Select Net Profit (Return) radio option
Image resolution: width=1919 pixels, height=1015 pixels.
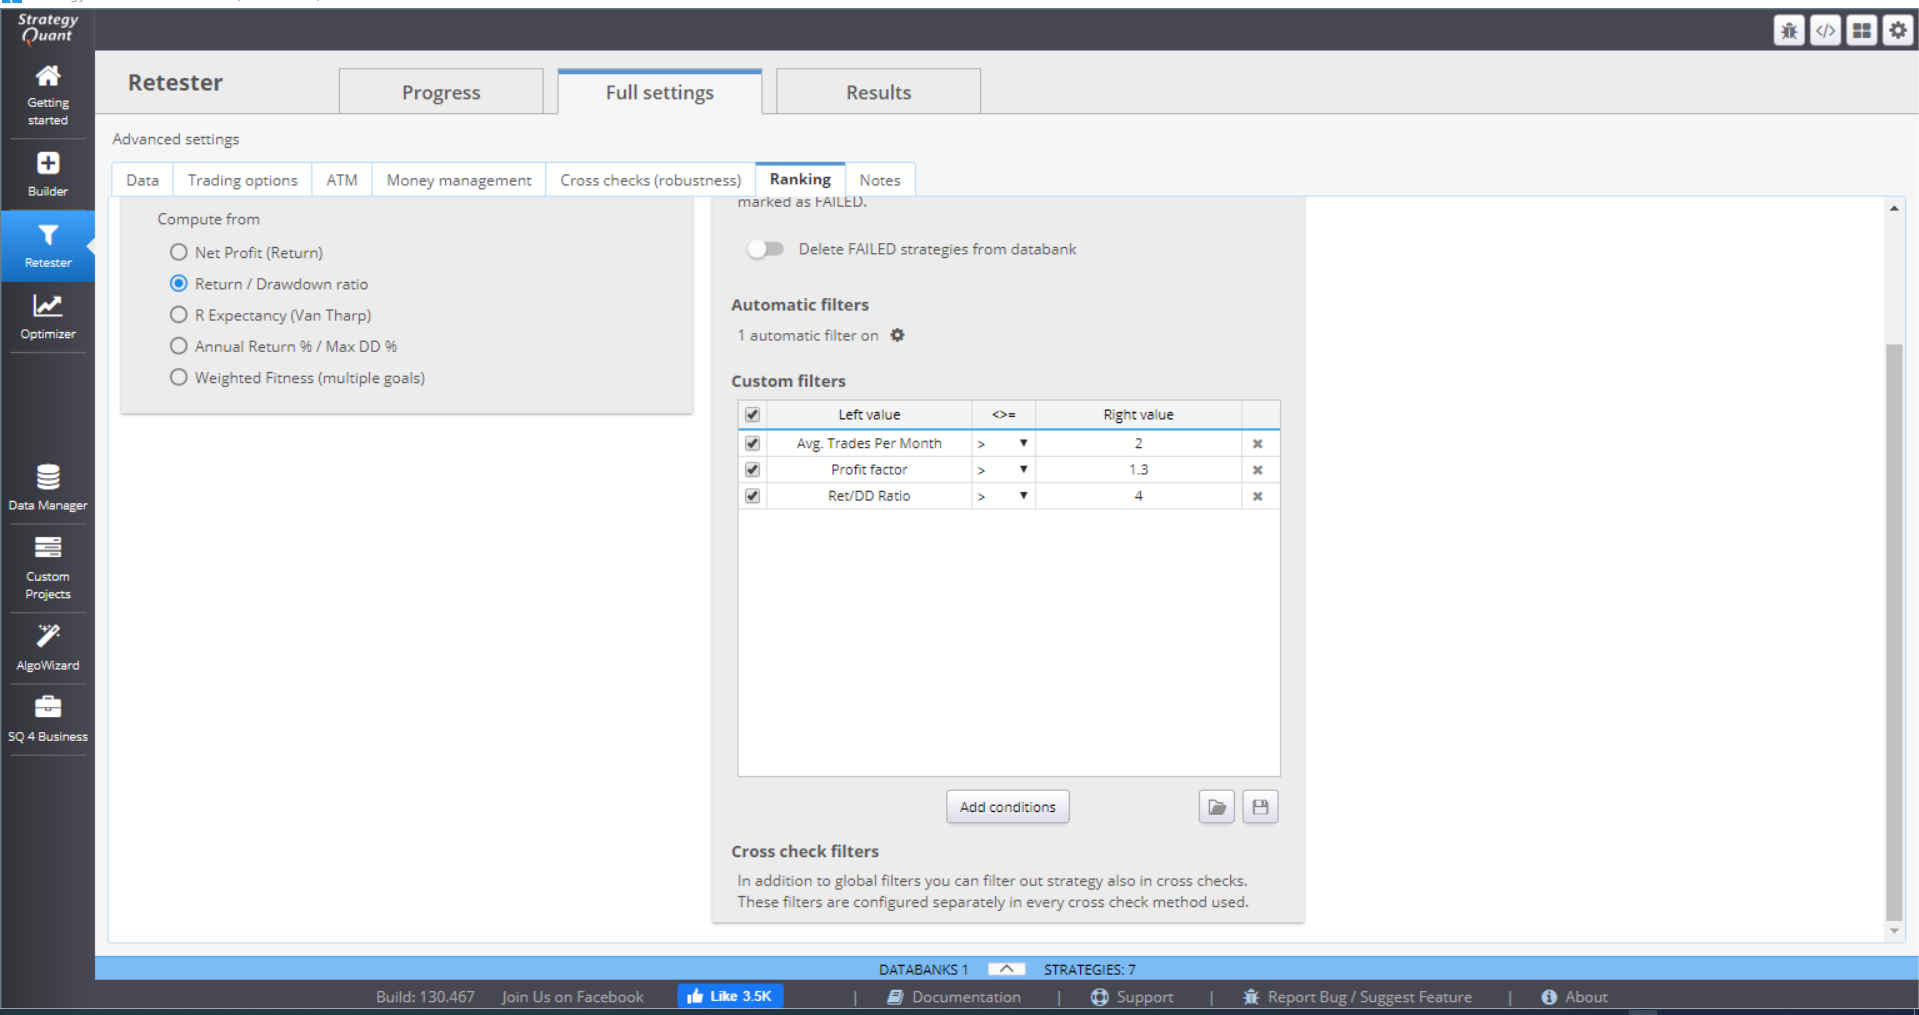pyautogui.click(x=179, y=252)
